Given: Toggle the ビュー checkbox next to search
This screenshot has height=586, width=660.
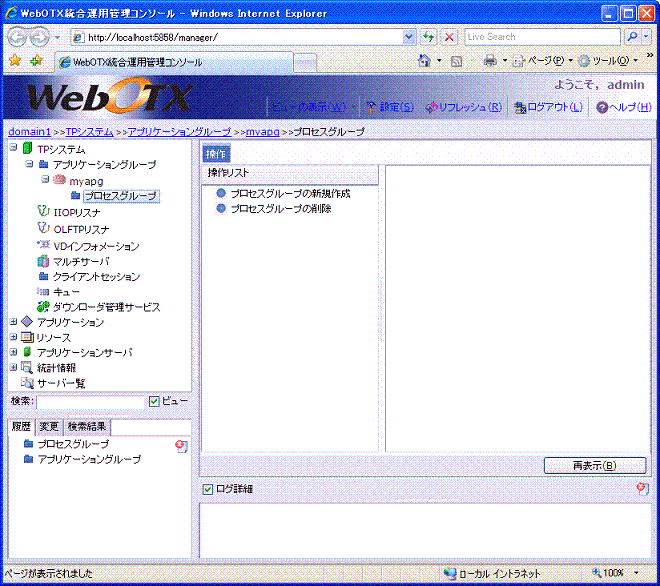Looking at the screenshot, I should 154,402.
